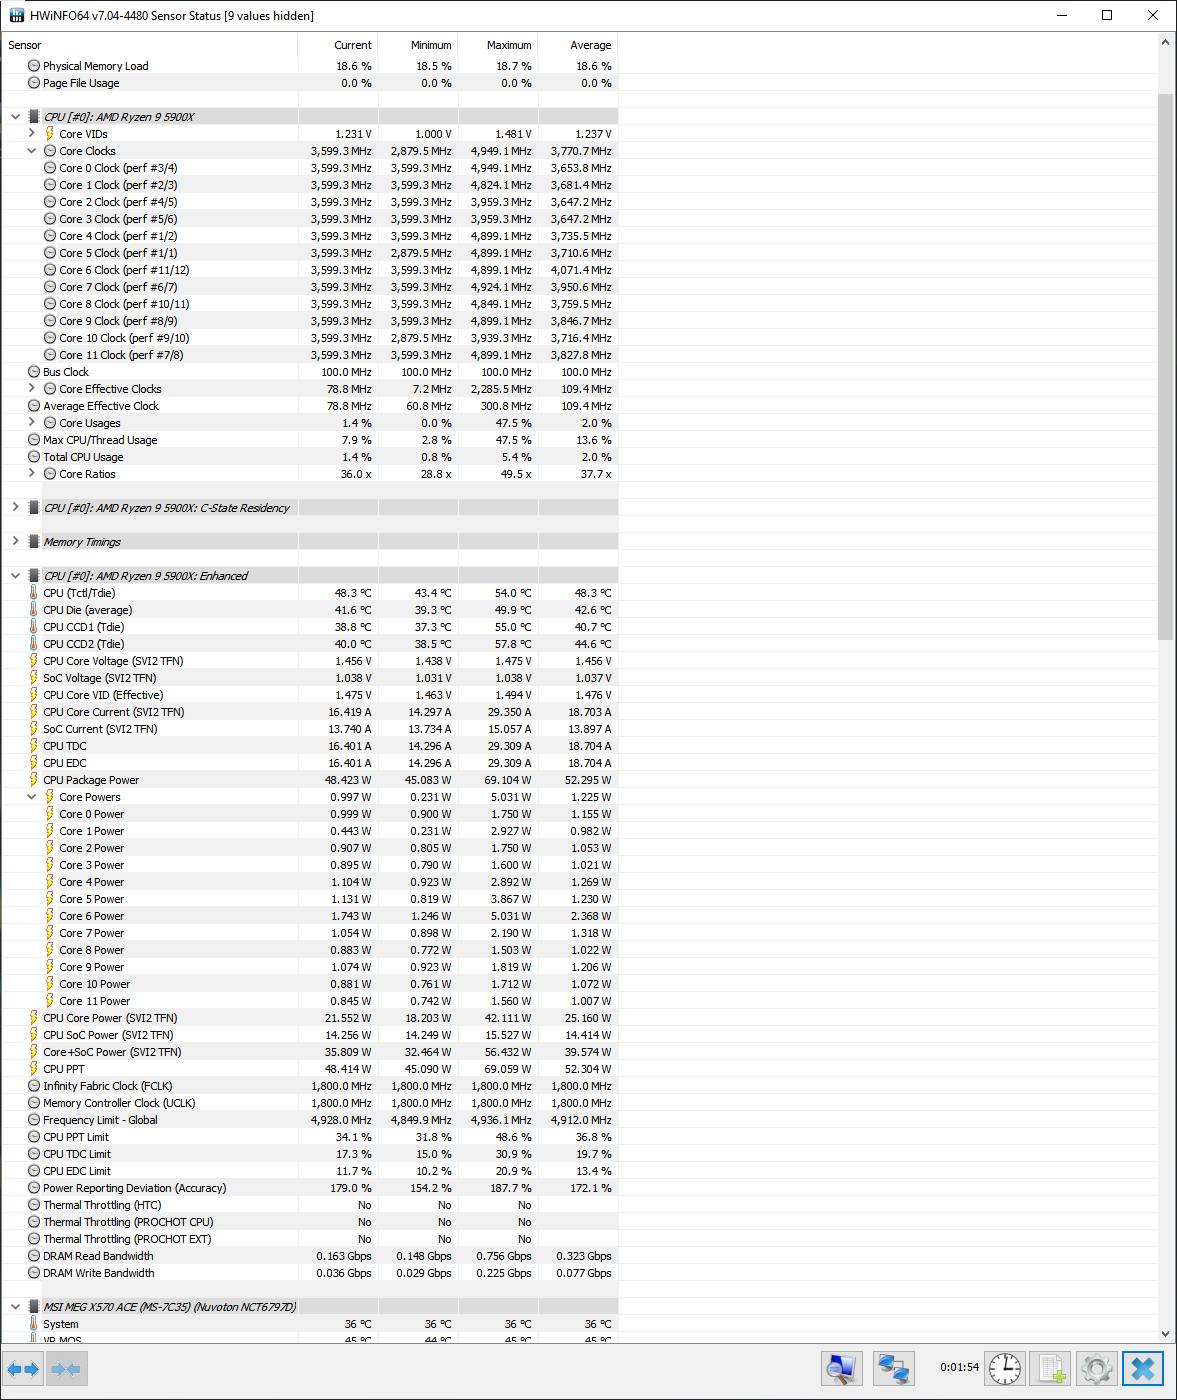Select the Frequency Limit - Global row label
The image size is (1177, 1400).
100,1120
